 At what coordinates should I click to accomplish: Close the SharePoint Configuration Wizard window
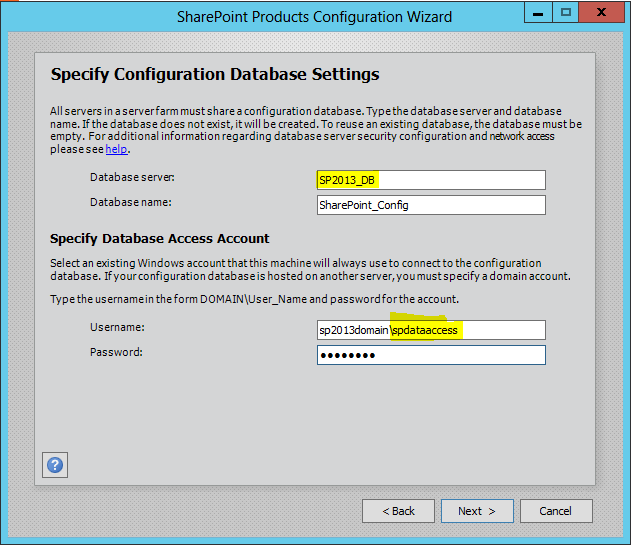(602, 12)
